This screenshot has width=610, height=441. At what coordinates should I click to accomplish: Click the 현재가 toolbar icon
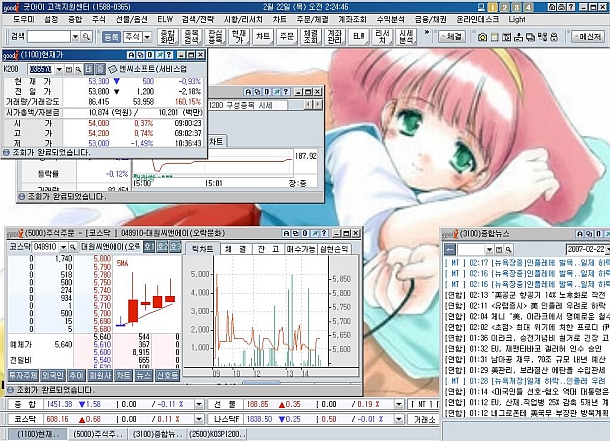point(237,37)
